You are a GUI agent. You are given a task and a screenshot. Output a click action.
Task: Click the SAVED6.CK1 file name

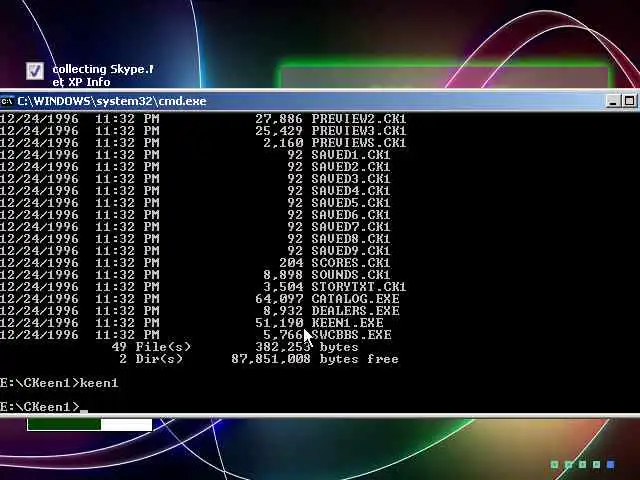pyautogui.click(x=351, y=215)
